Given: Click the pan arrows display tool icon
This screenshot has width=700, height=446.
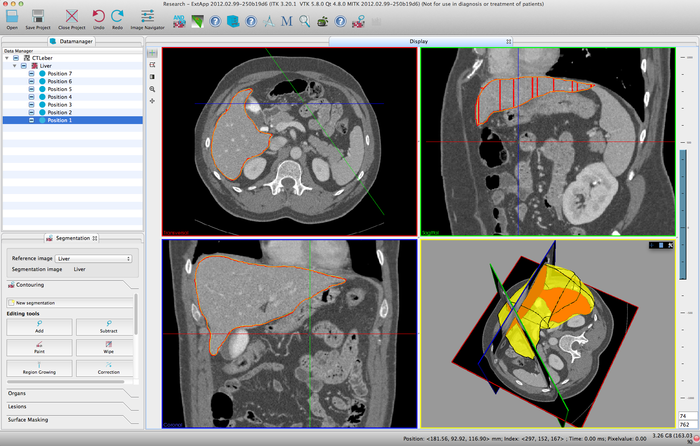Looking at the screenshot, I should click(x=152, y=101).
